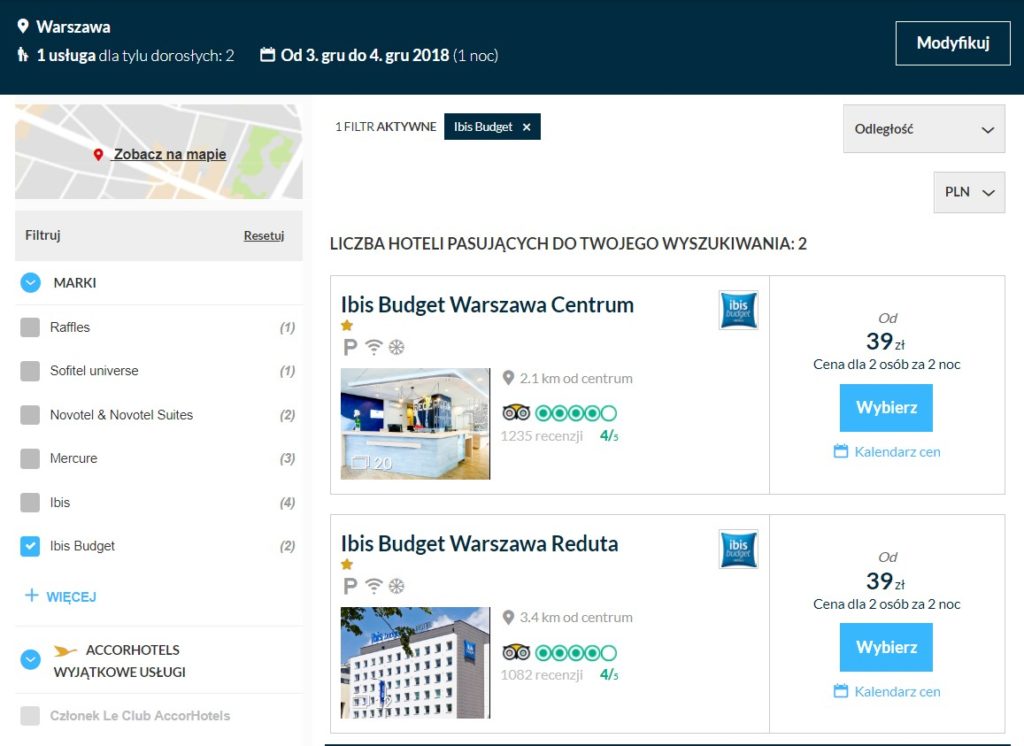The width and height of the screenshot is (1024, 746).
Task: Collapse the AccorHotels Wyjątkowe usługi section
Action: point(30,660)
